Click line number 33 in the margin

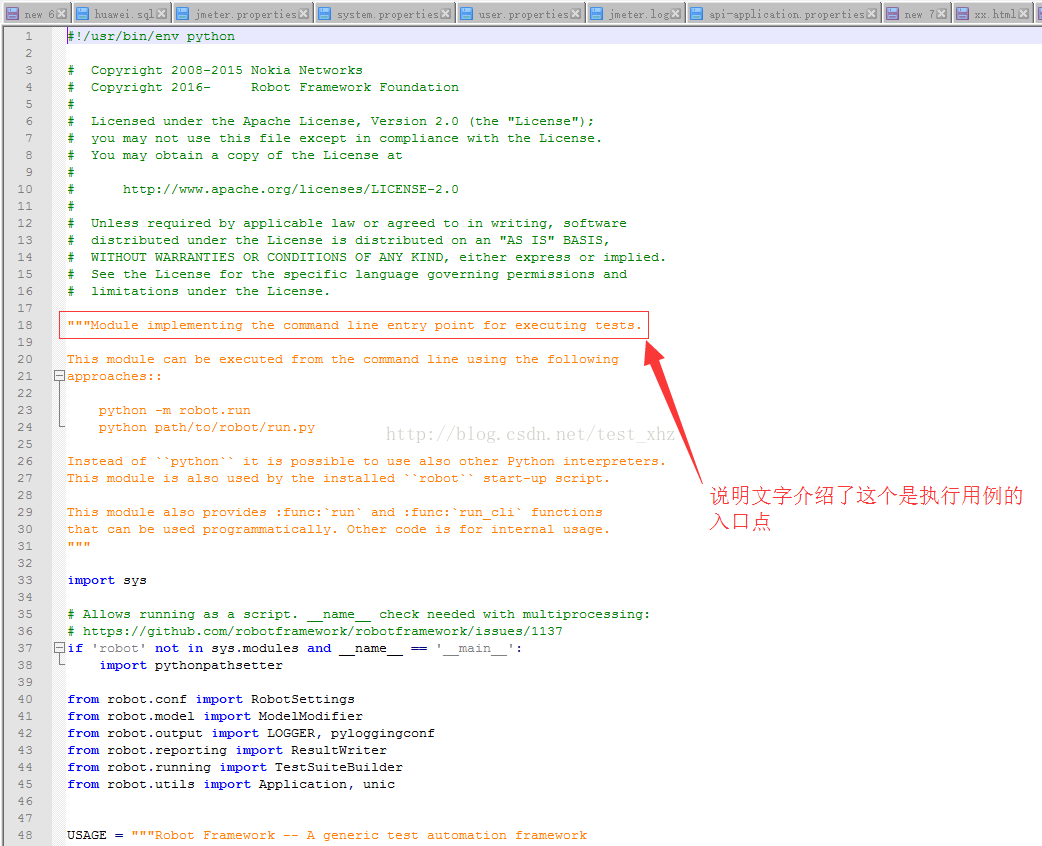pos(25,580)
